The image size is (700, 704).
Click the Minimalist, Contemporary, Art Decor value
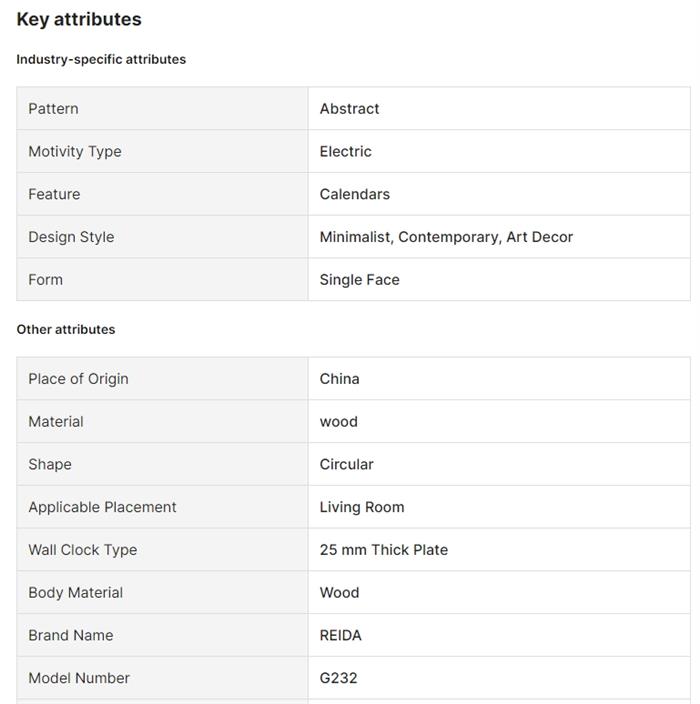446,237
